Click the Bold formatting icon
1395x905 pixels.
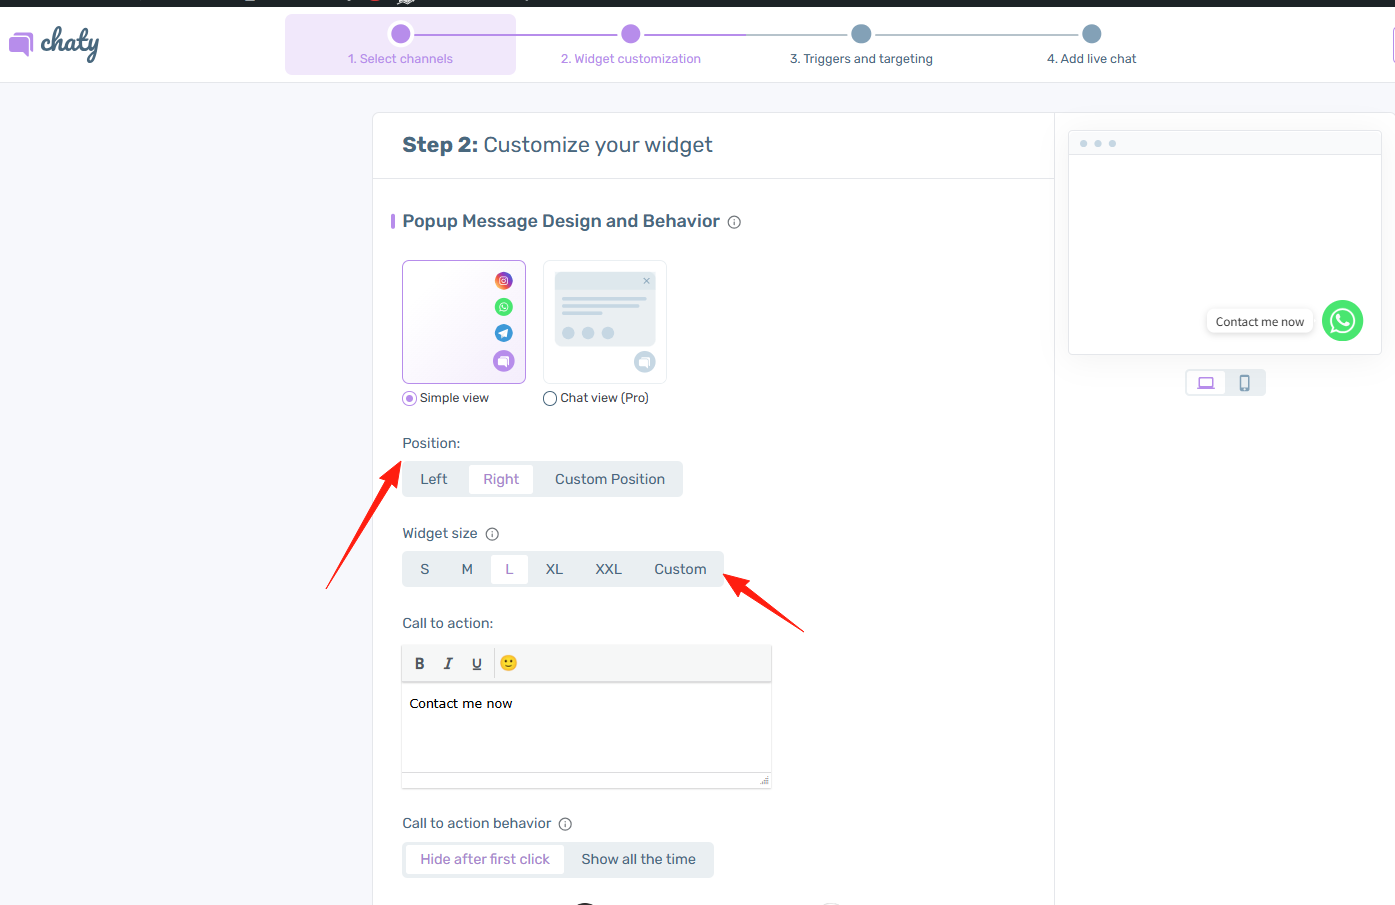point(420,663)
